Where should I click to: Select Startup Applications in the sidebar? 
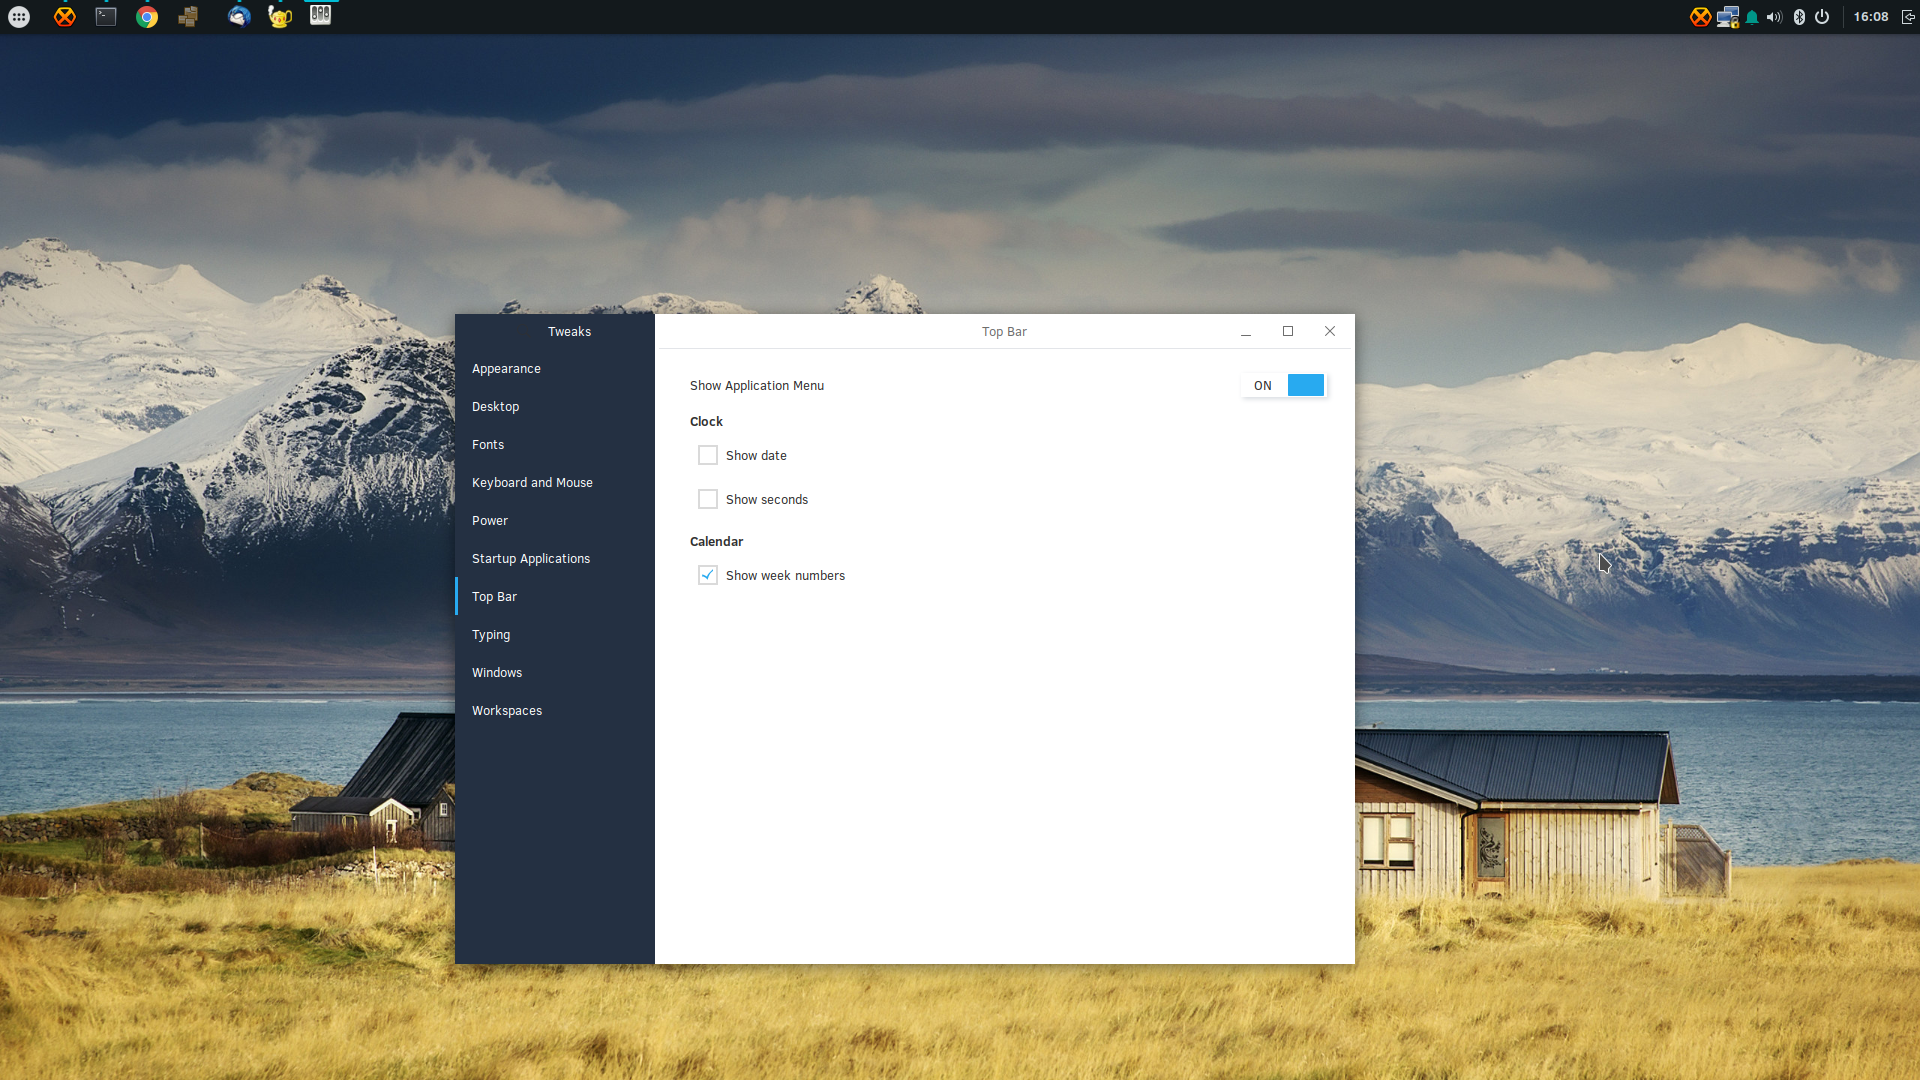(555, 559)
